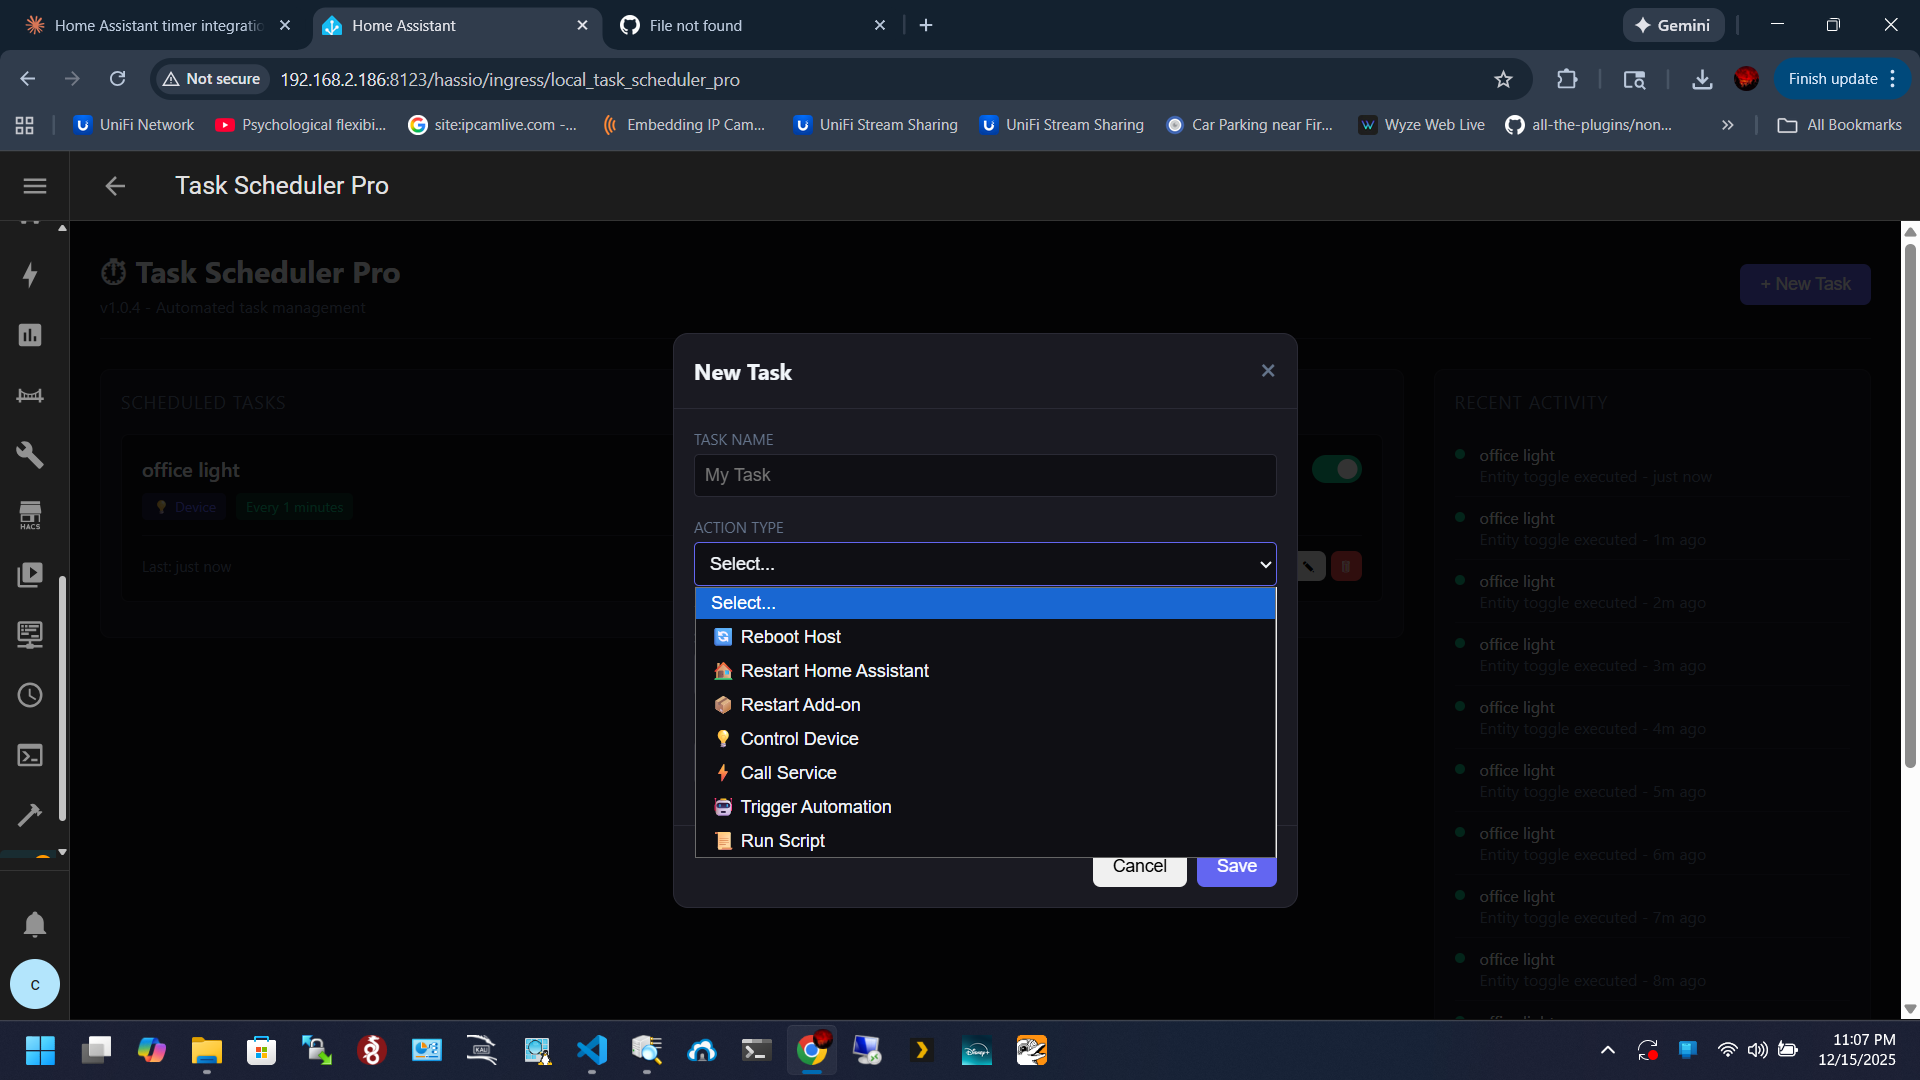Expand the hidden bookmarks chevron
1920x1080 pixels.
[x=1727, y=125]
